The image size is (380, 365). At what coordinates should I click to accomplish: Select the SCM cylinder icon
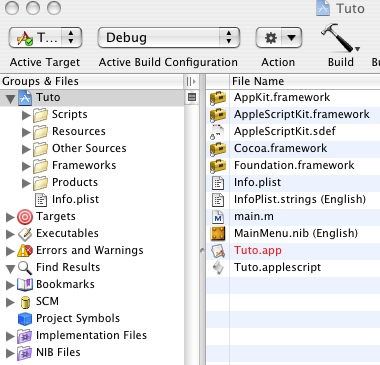pos(25,302)
